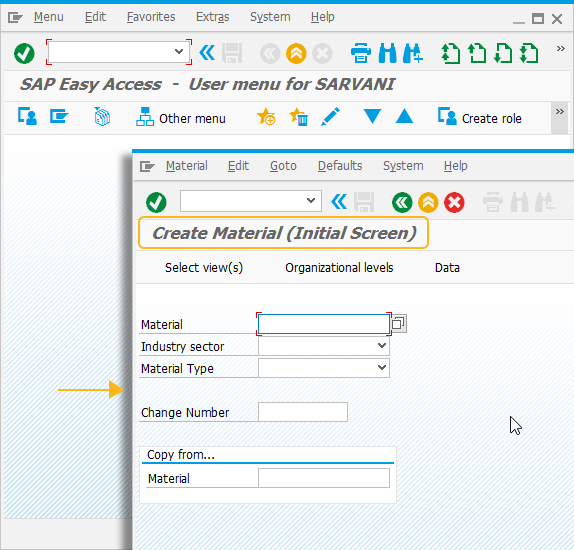Click the Organizational levels button

click(339, 268)
